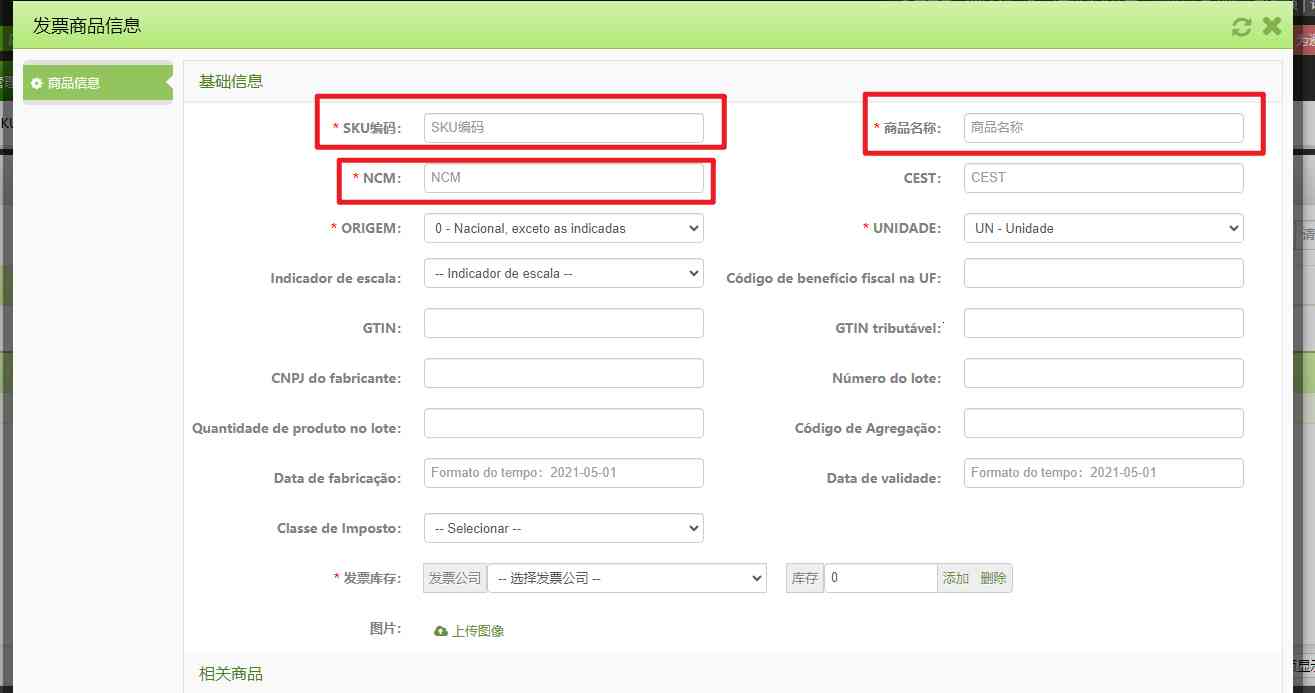Click the 删除 button for invoice stock
The width and height of the screenshot is (1315, 693).
pyautogui.click(x=993, y=578)
